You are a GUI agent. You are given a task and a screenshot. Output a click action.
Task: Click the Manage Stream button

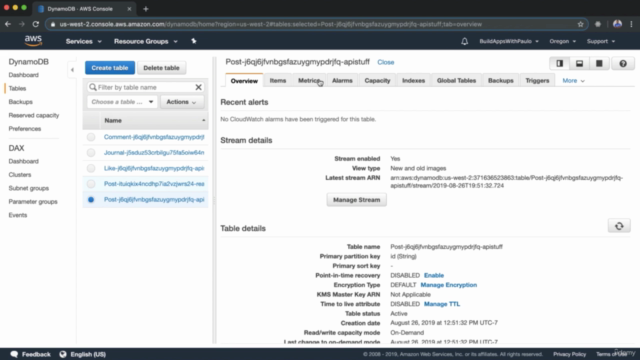[356, 200]
